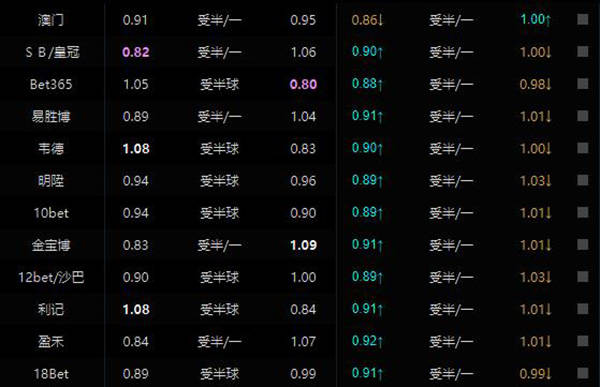Select the S B/皇冠 company name

52,52
